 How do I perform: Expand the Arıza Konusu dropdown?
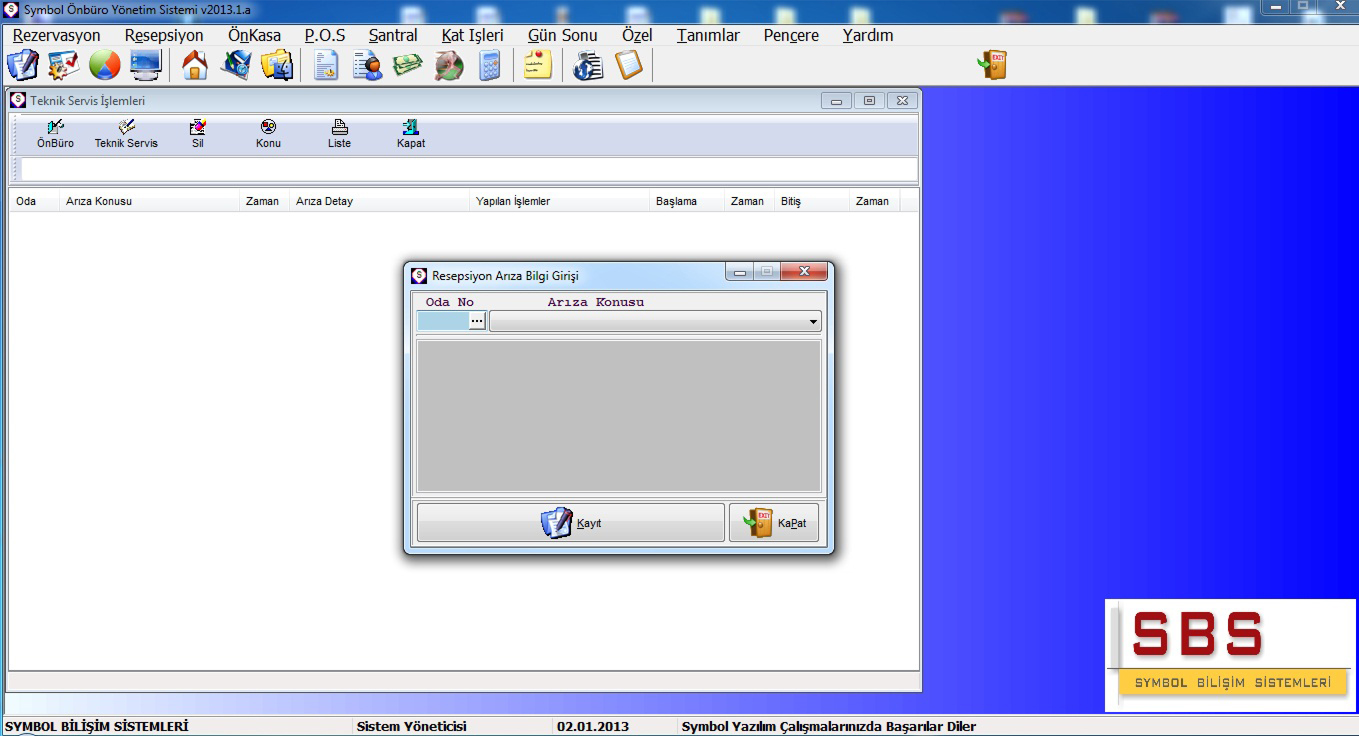click(x=813, y=322)
